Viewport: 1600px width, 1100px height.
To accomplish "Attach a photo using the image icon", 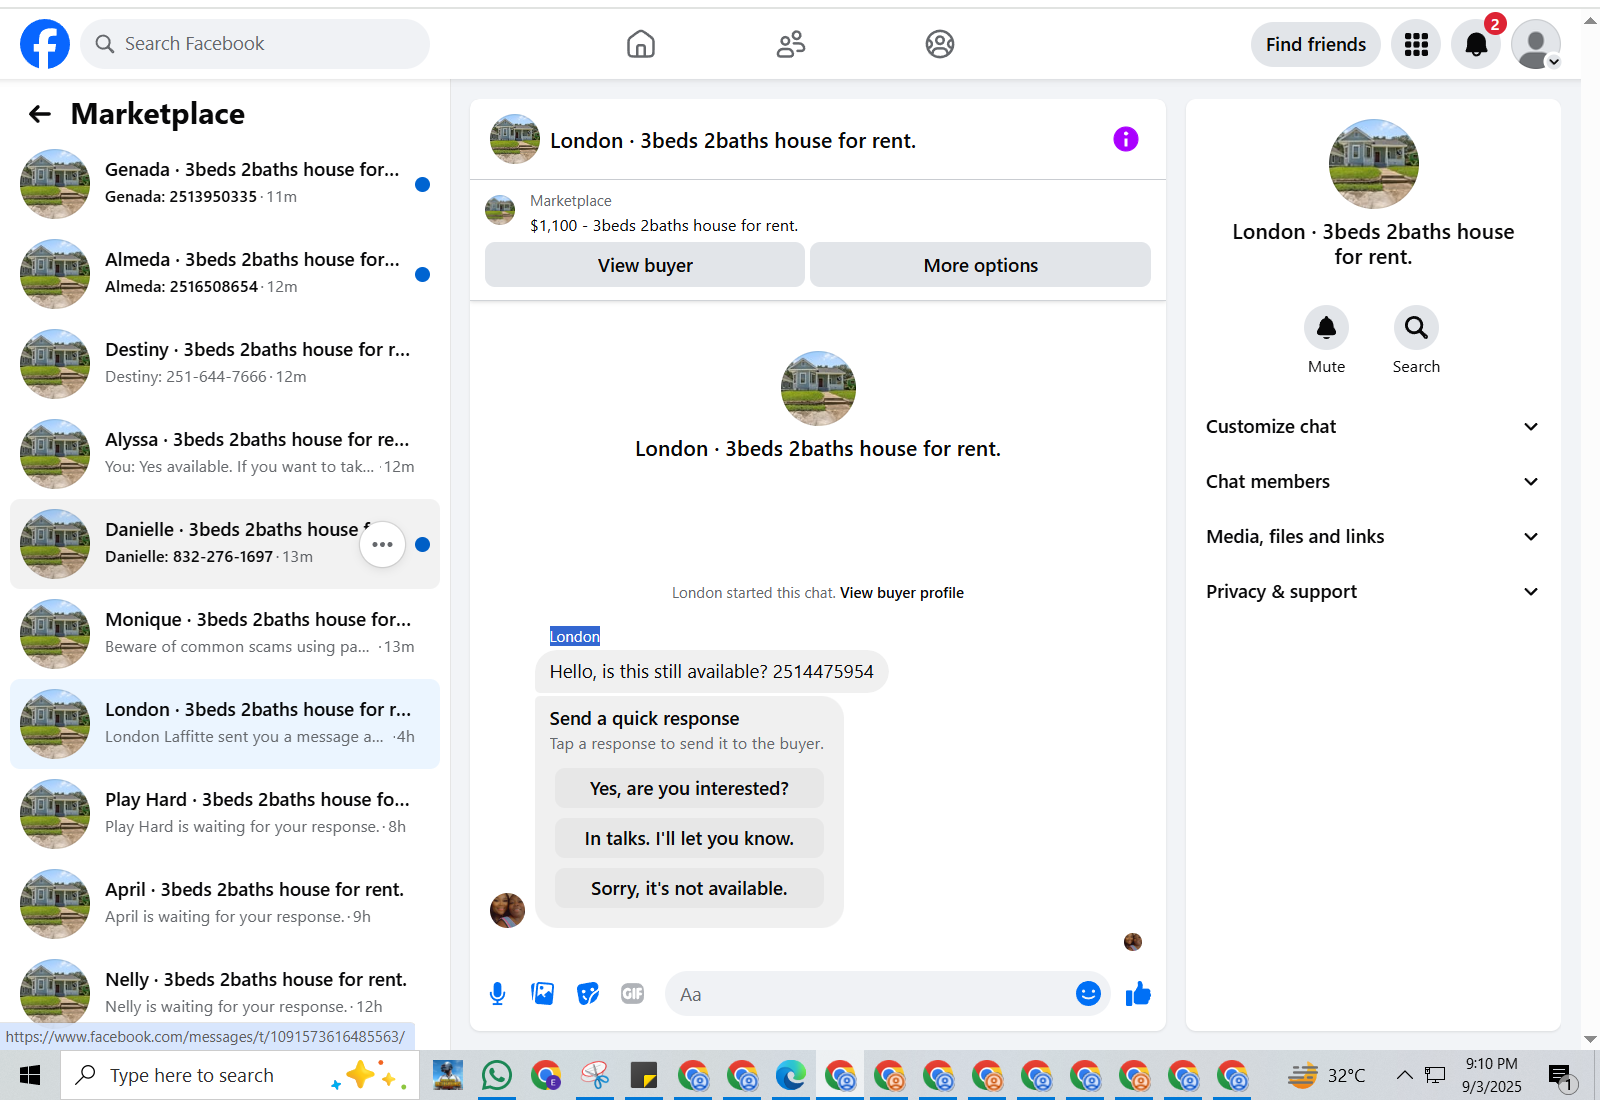I will [543, 994].
